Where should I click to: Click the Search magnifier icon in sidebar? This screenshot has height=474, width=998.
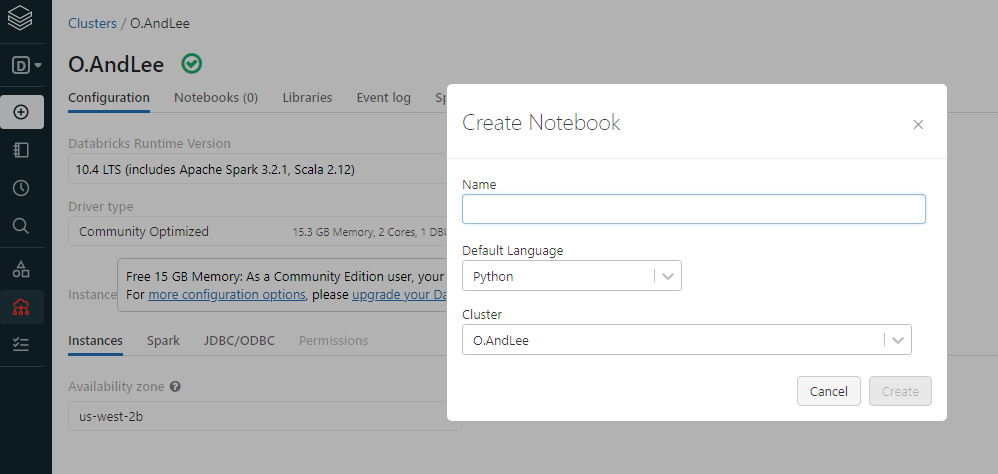click(22, 225)
